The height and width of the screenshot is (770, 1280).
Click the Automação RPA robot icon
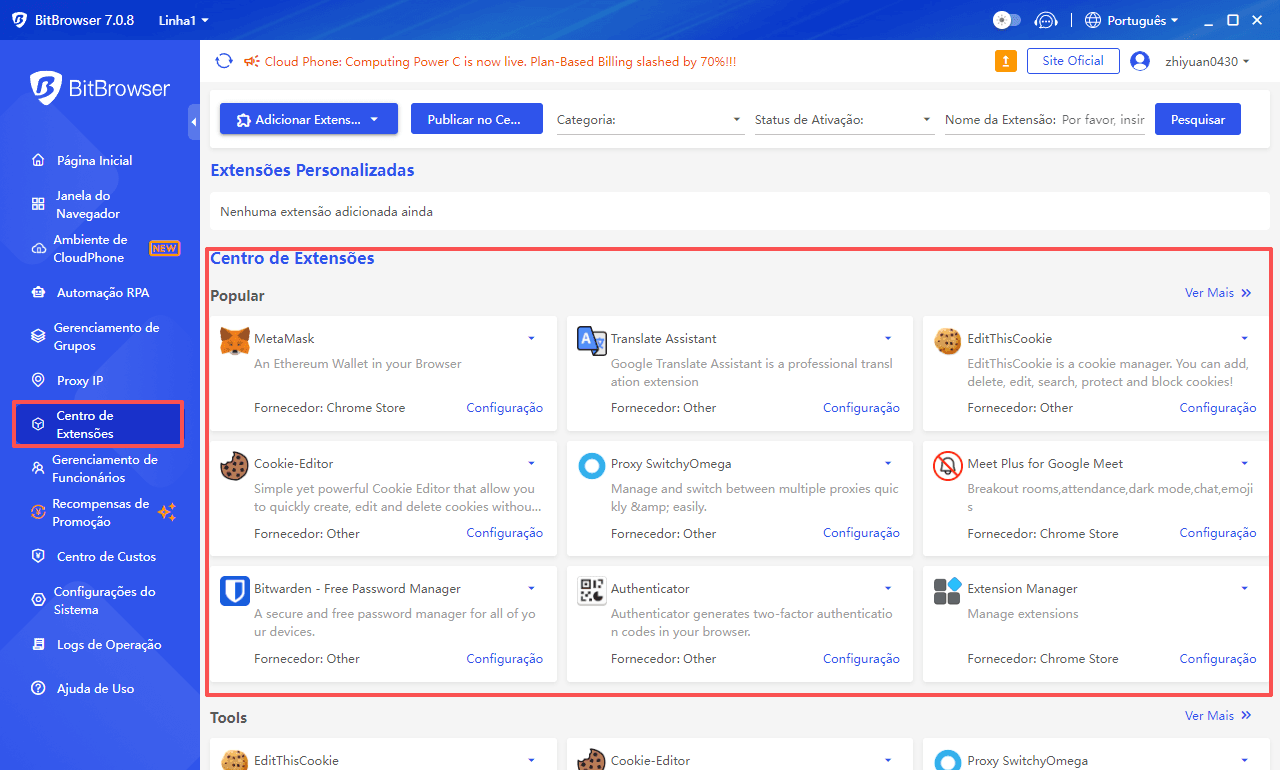(x=39, y=292)
